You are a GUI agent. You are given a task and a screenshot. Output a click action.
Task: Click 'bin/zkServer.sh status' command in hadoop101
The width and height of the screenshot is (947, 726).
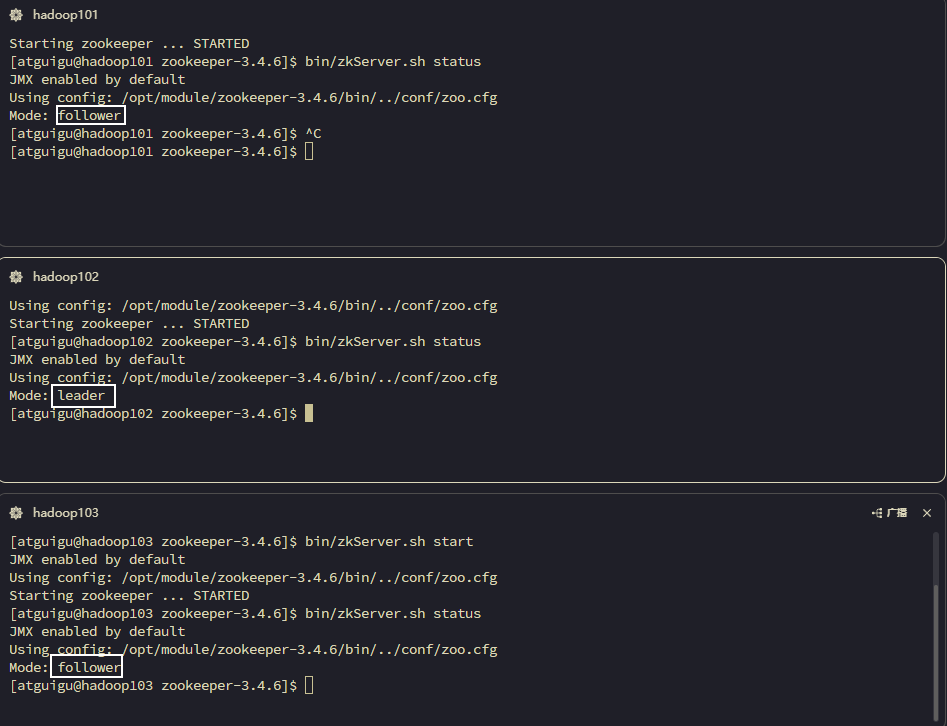(393, 62)
